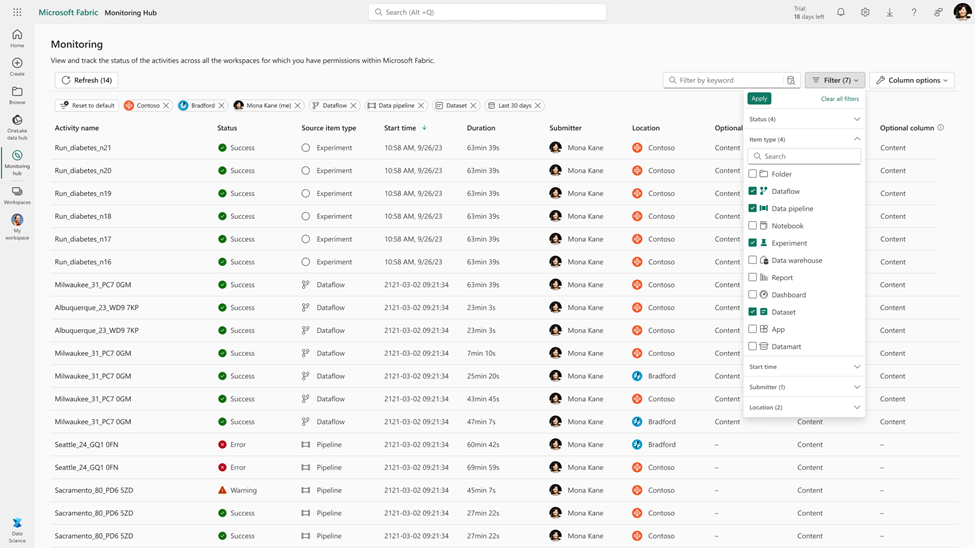Check the Datamart item type
The image size is (975, 548).
point(752,346)
